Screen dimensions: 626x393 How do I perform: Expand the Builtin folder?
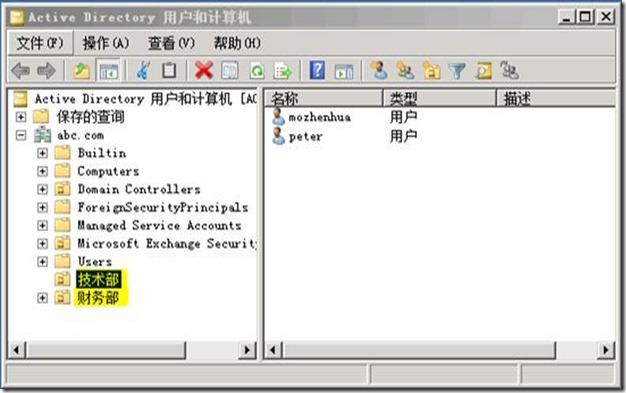42,153
